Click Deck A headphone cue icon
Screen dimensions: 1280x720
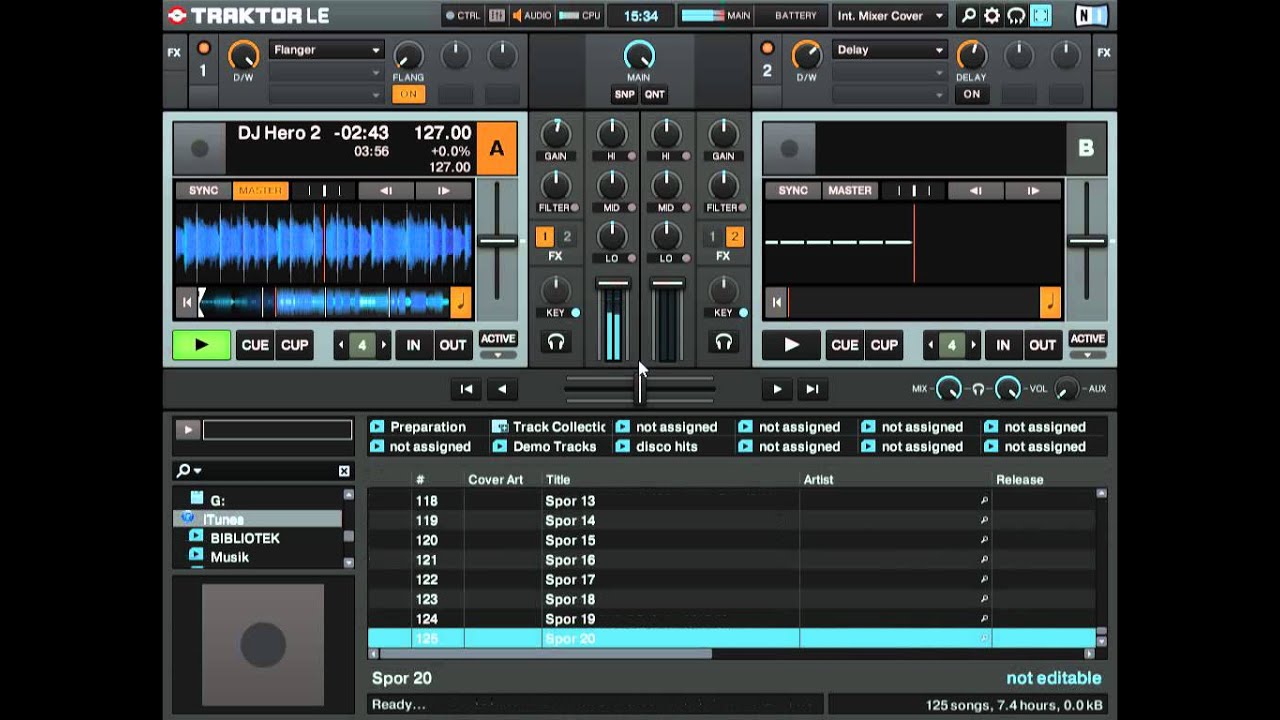(x=556, y=343)
